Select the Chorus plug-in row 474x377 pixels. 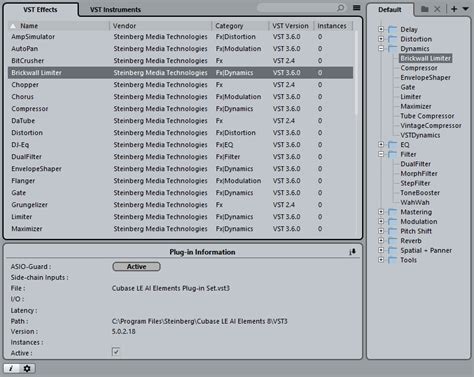[x=180, y=97]
